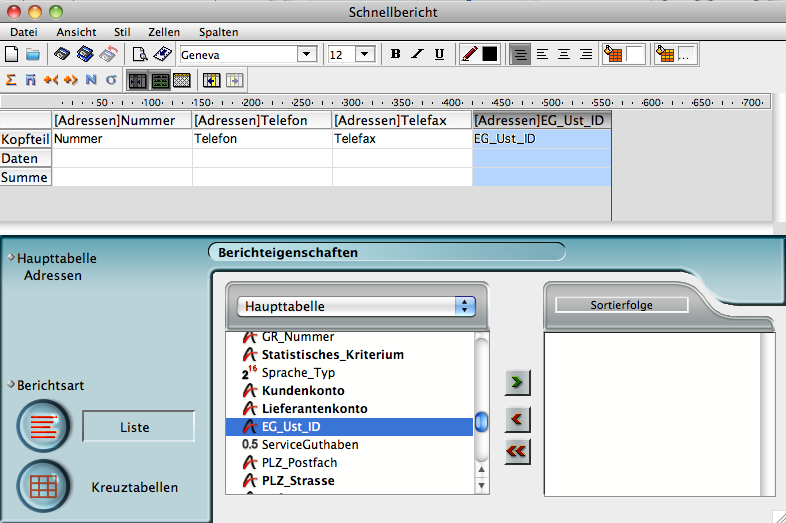Click the black text color swatch
This screenshot has height=523, width=786.
pos(490,54)
